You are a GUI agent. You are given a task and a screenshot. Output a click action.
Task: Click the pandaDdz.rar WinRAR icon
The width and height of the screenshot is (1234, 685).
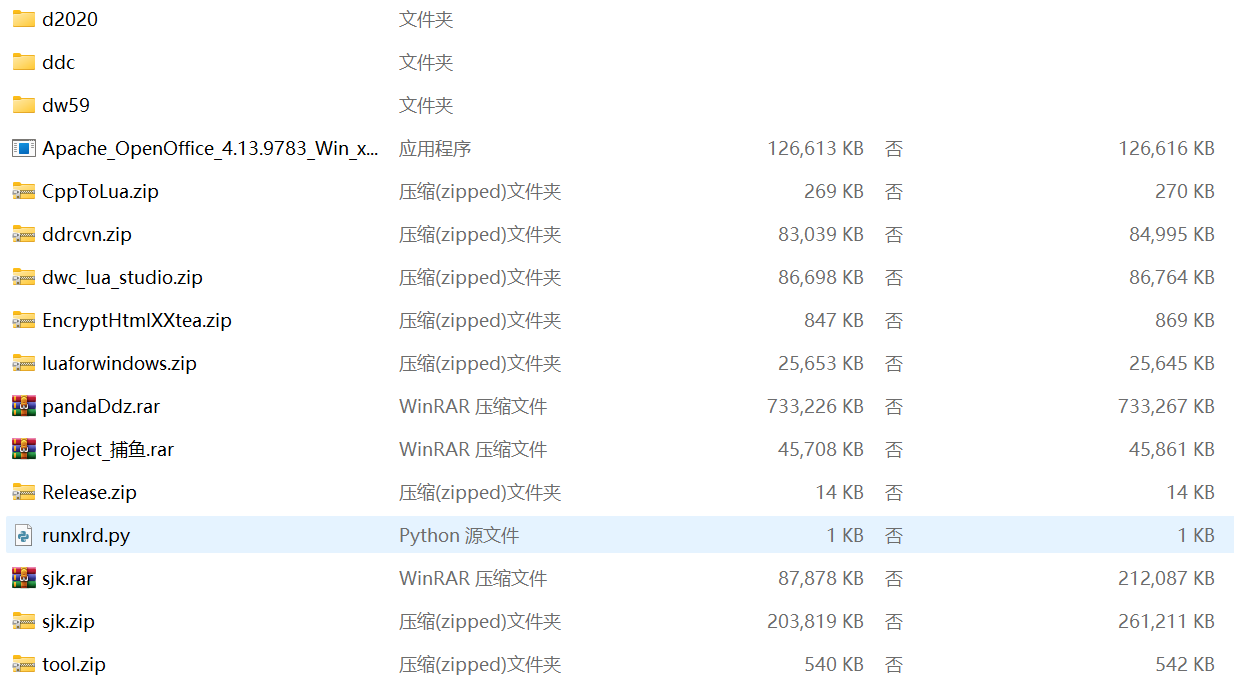coord(24,406)
